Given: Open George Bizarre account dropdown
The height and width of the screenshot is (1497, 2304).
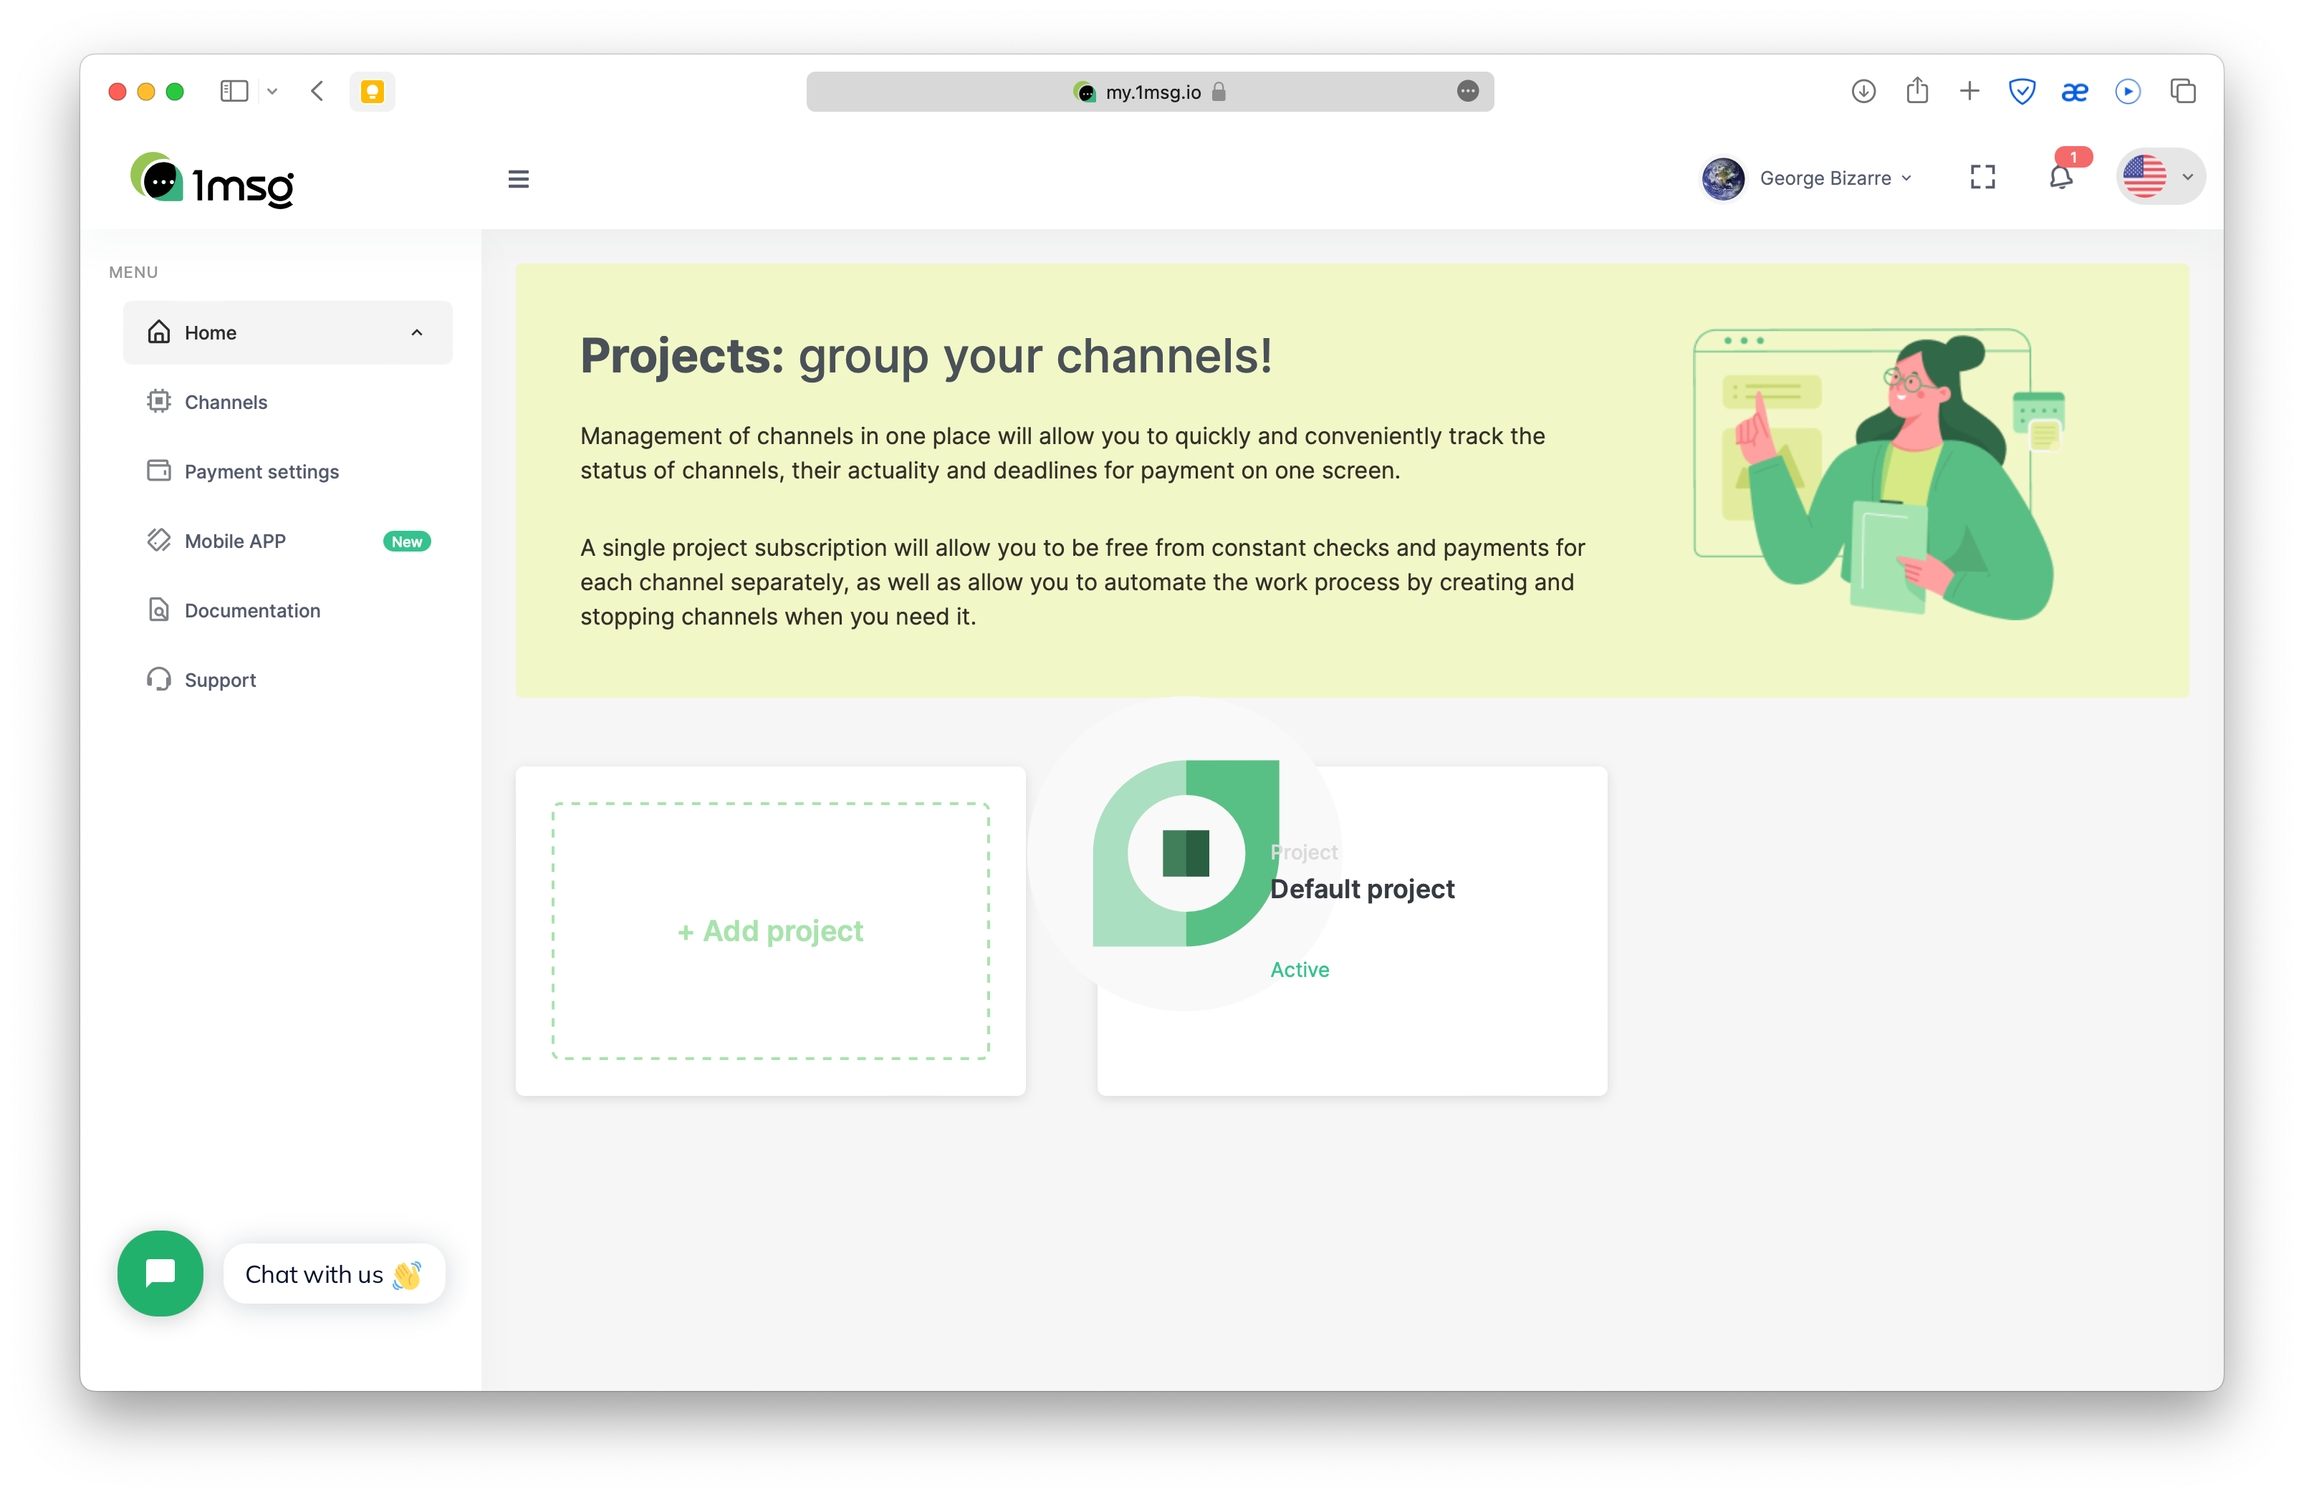Looking at the screenshot, I should pos(1808,178).
